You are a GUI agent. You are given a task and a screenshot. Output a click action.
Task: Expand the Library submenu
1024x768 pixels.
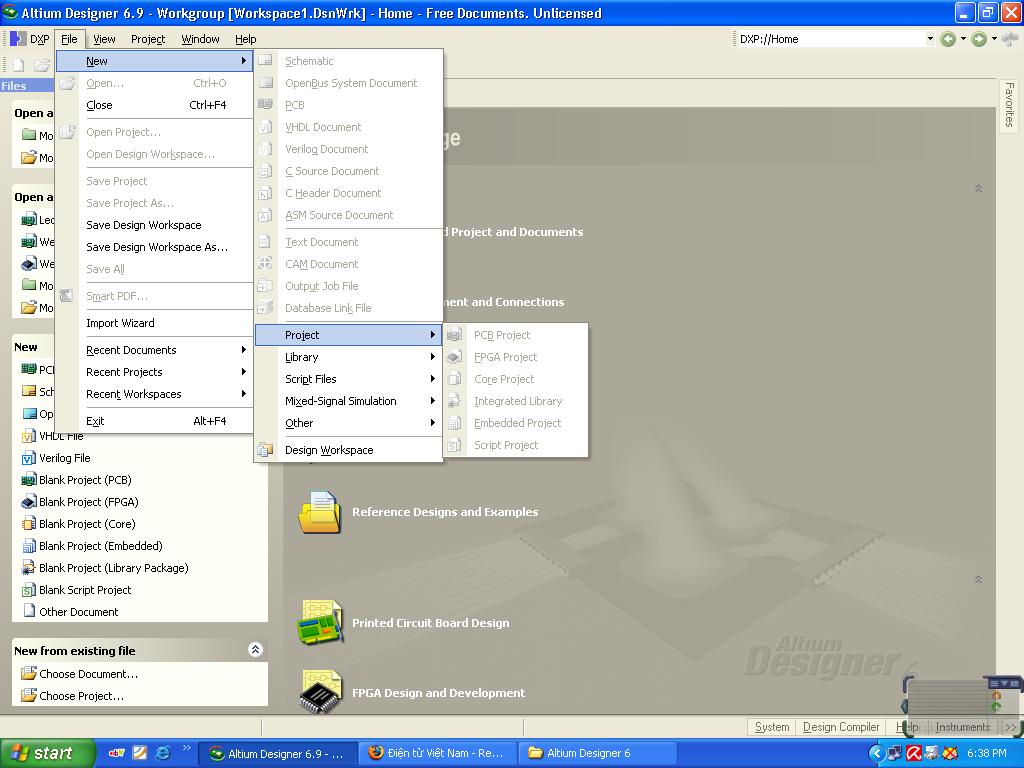coord(349,357)
